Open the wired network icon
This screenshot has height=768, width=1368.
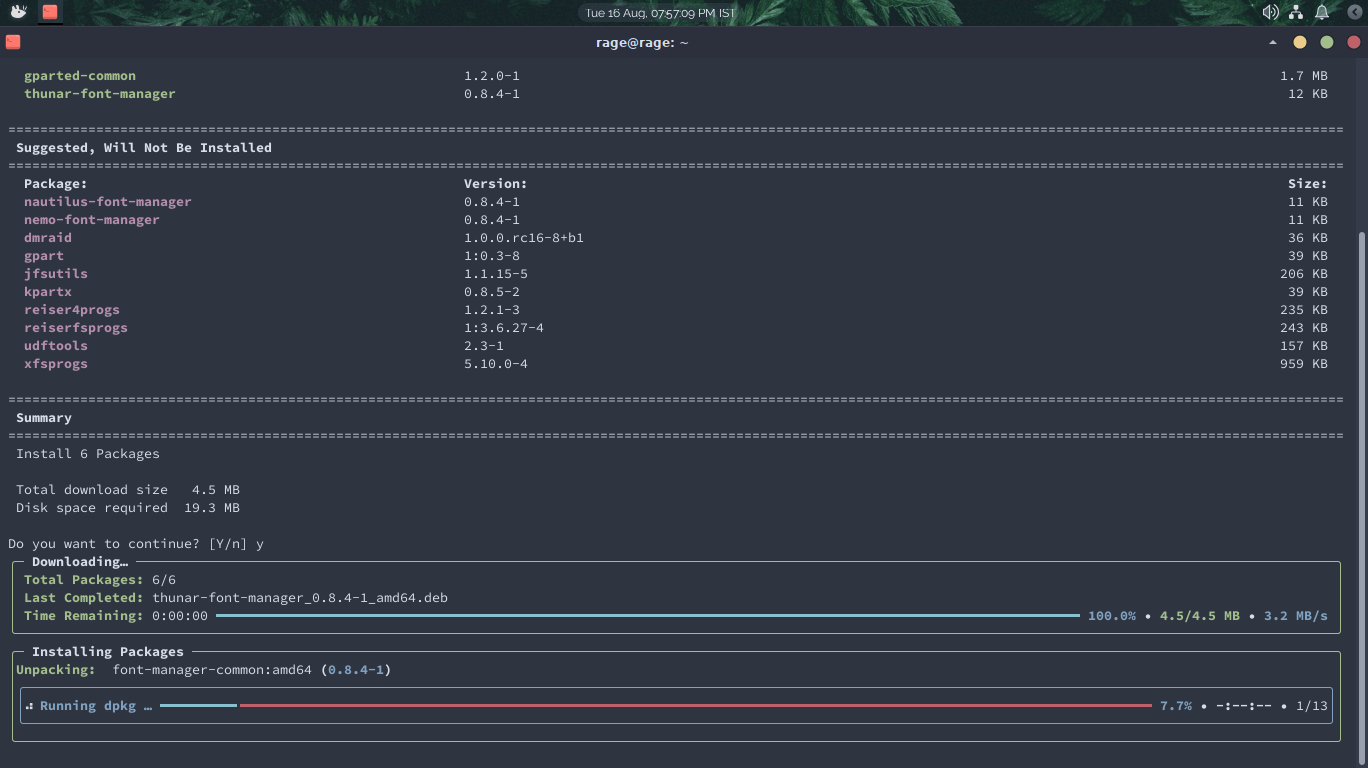[x=1296, y=12]
